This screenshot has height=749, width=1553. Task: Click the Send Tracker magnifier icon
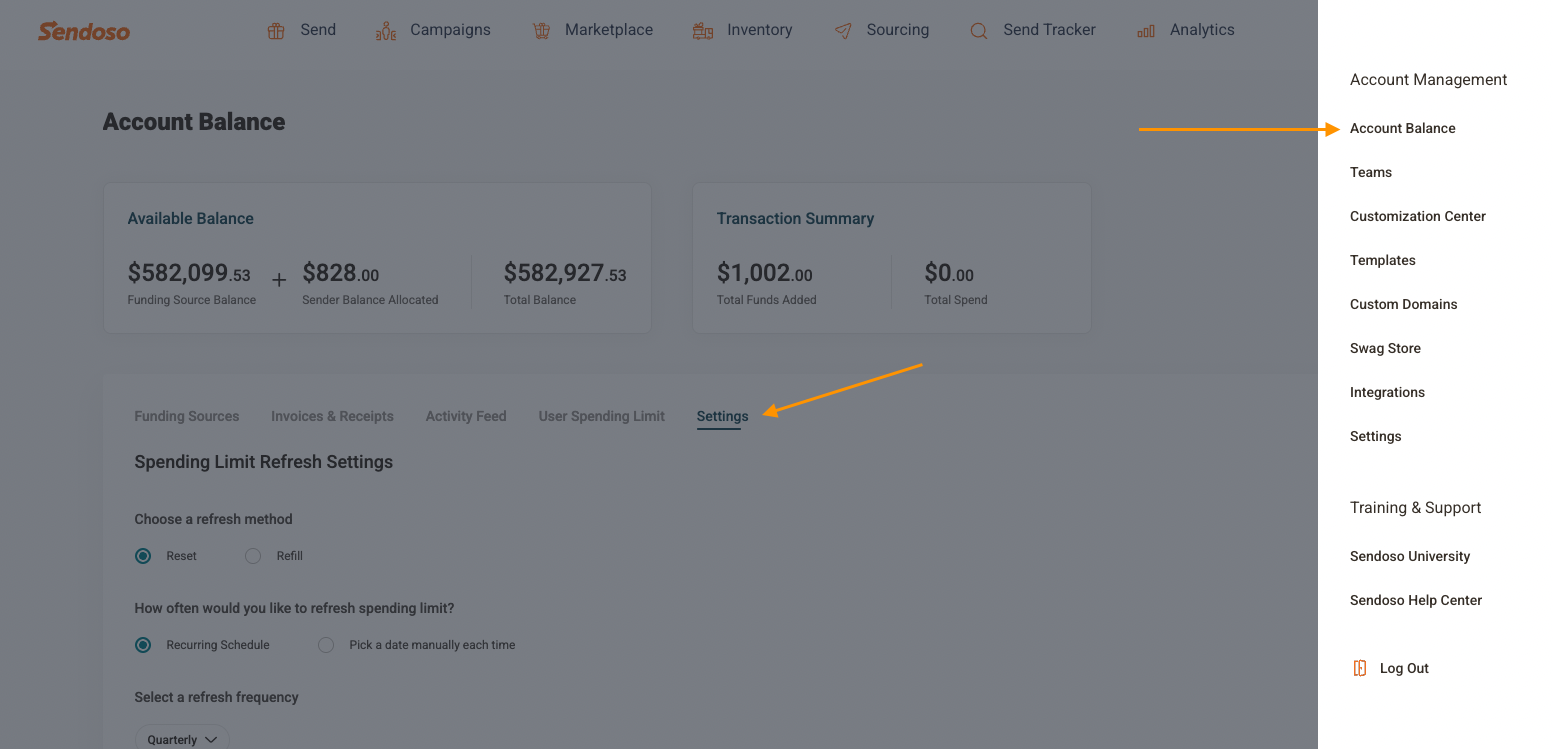[979, 31]
